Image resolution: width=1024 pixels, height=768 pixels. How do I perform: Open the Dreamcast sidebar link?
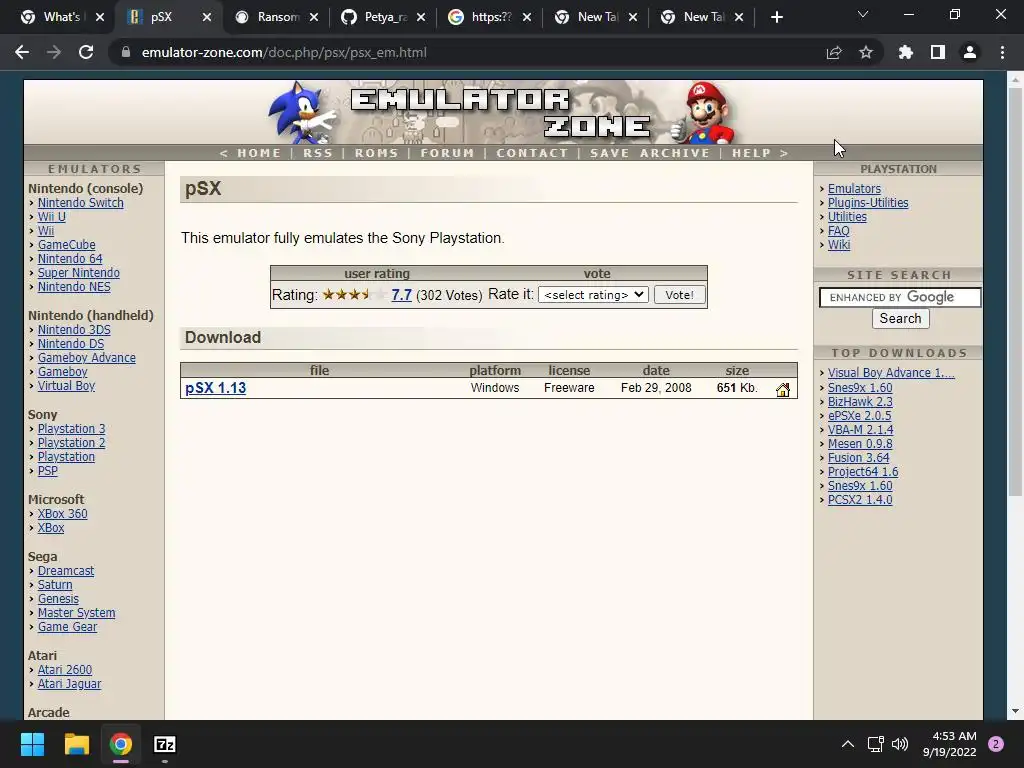pos(66,571)
